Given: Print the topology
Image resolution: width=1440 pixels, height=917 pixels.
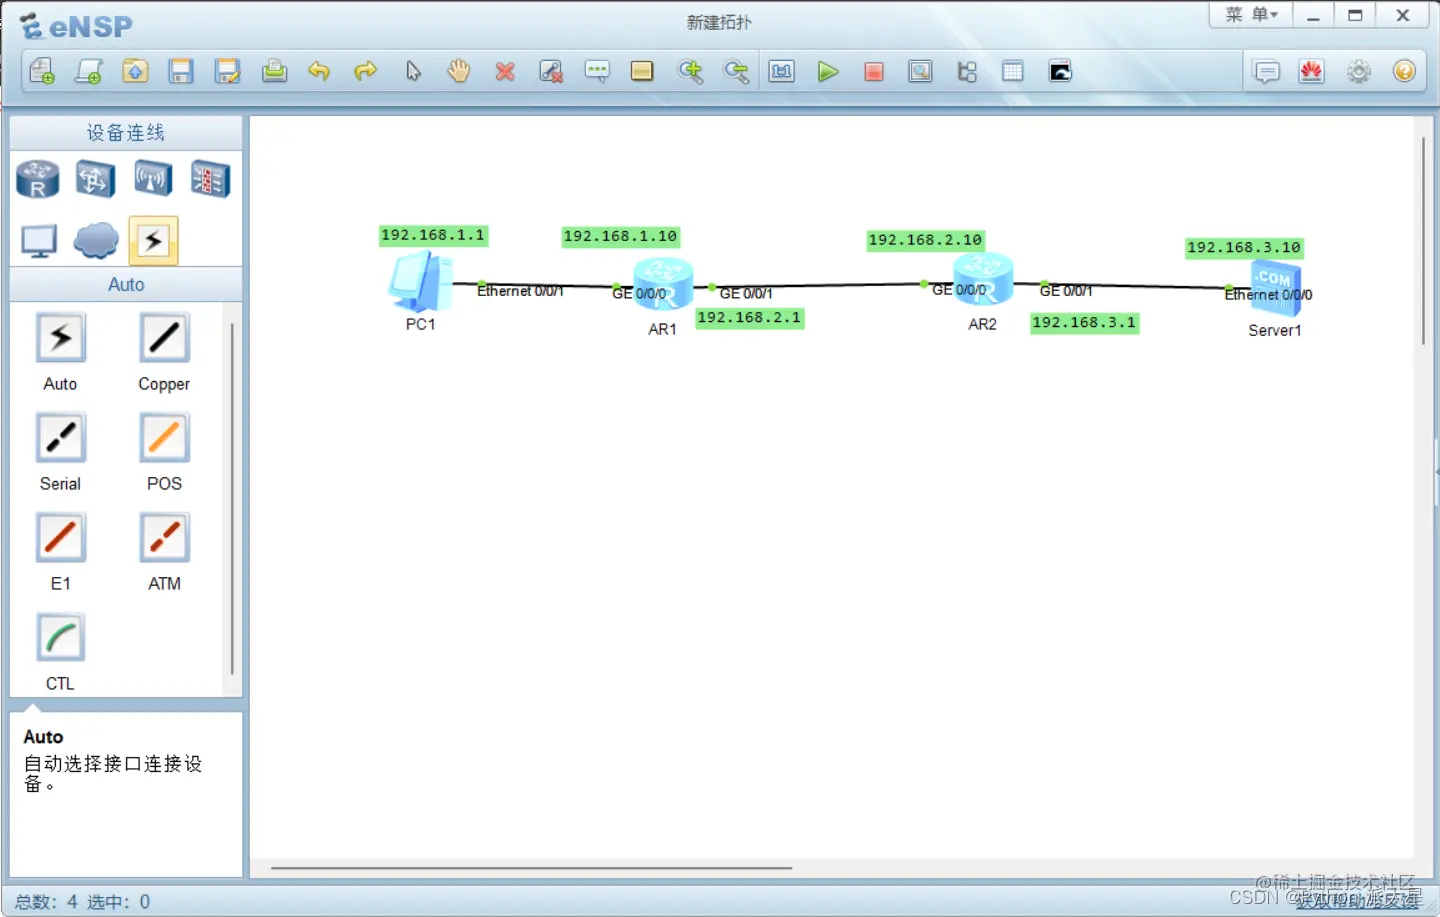Looking at the screenshot, I should pyautogui.click(x=274, y=71).
